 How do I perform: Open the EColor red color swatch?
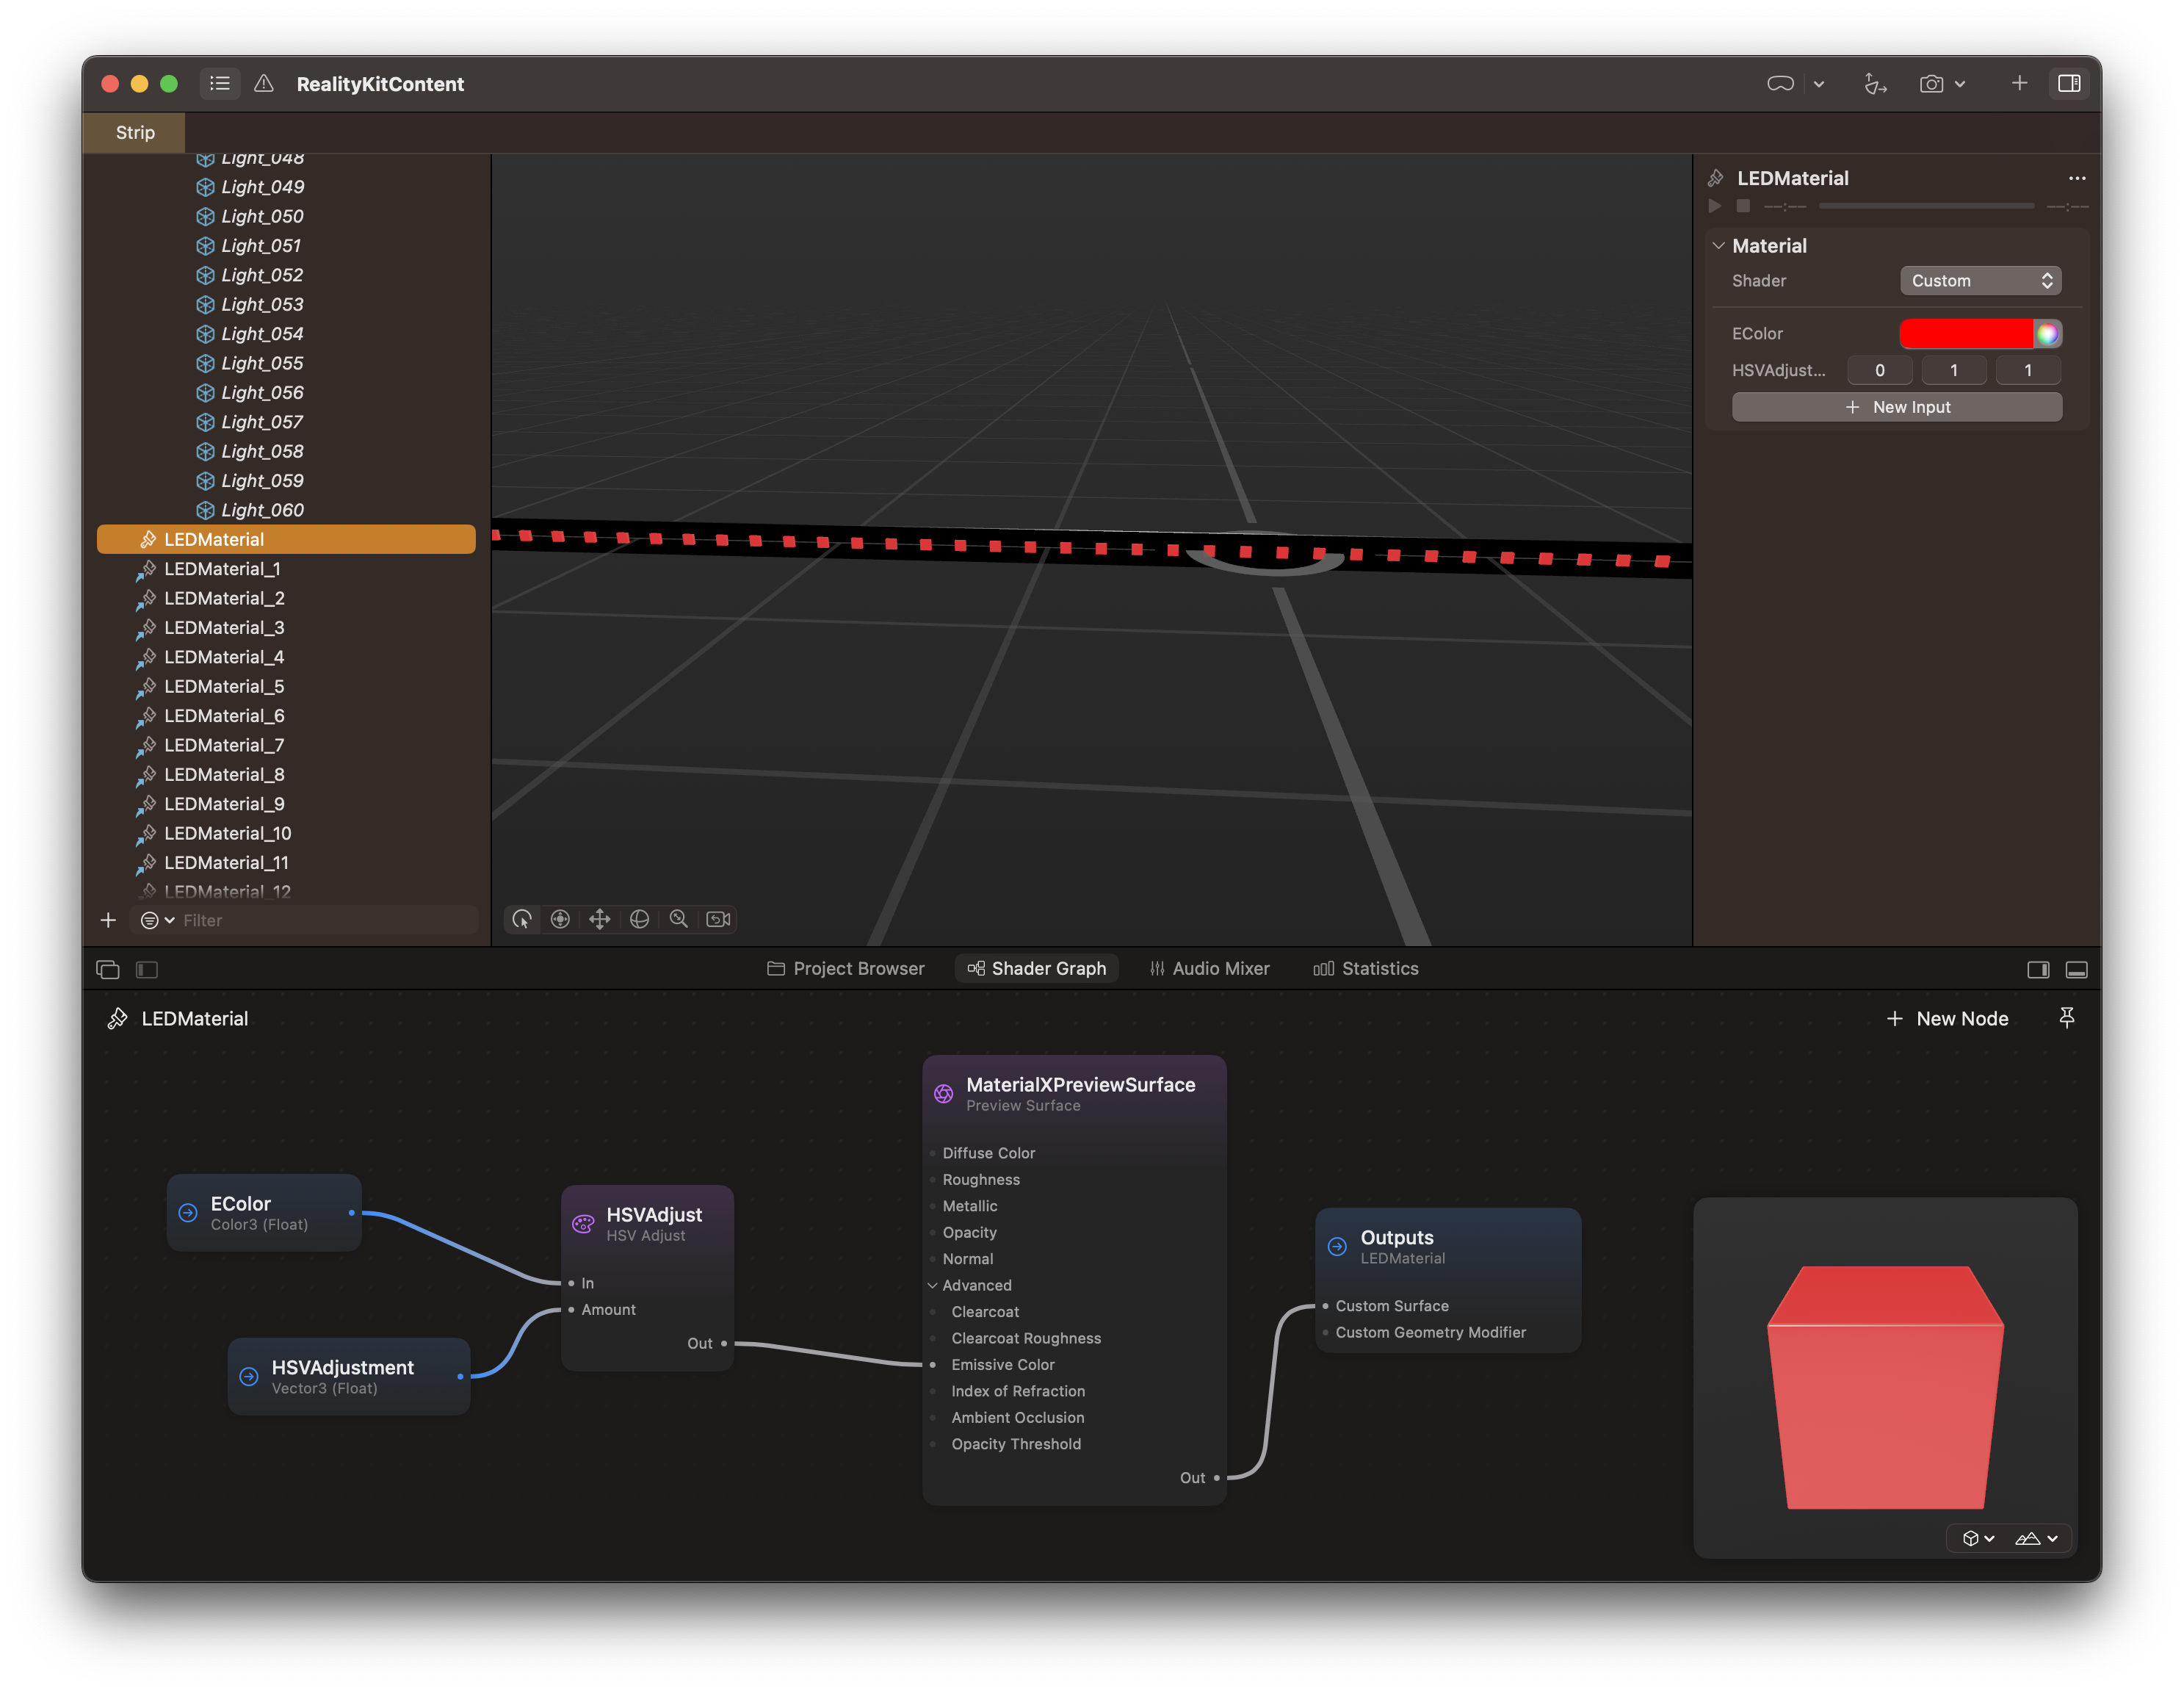click(x=1965, y=334)
